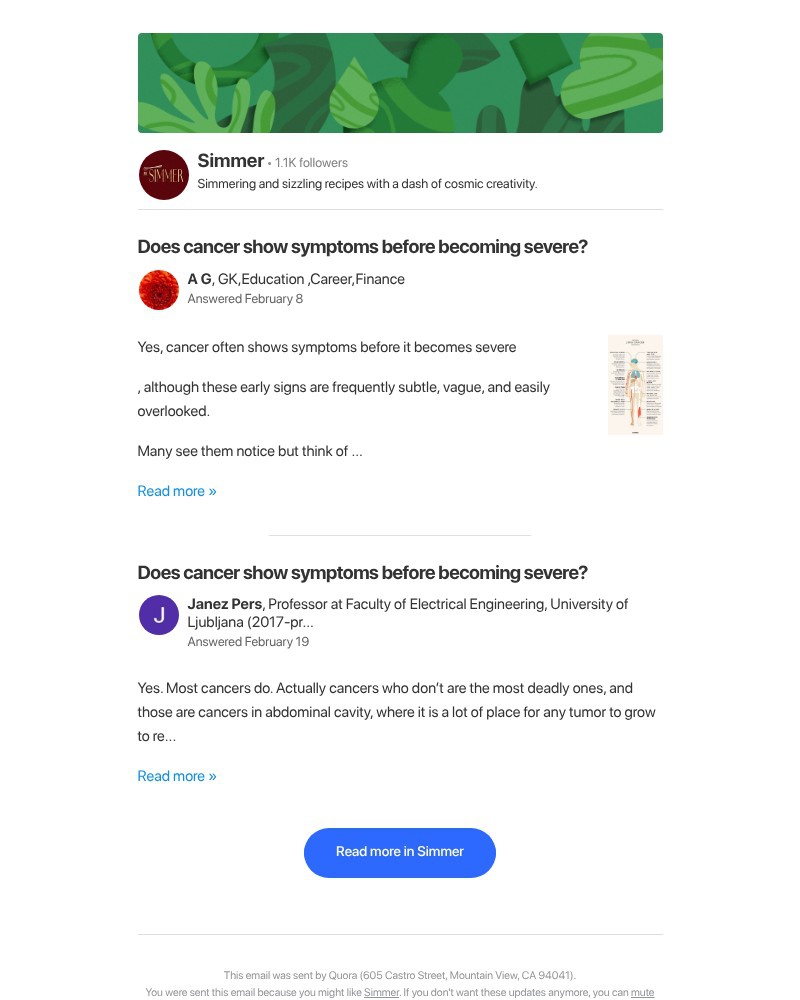Click A G's contributor name
Screen dimensions: 800x1000
[x=197, y=279]
